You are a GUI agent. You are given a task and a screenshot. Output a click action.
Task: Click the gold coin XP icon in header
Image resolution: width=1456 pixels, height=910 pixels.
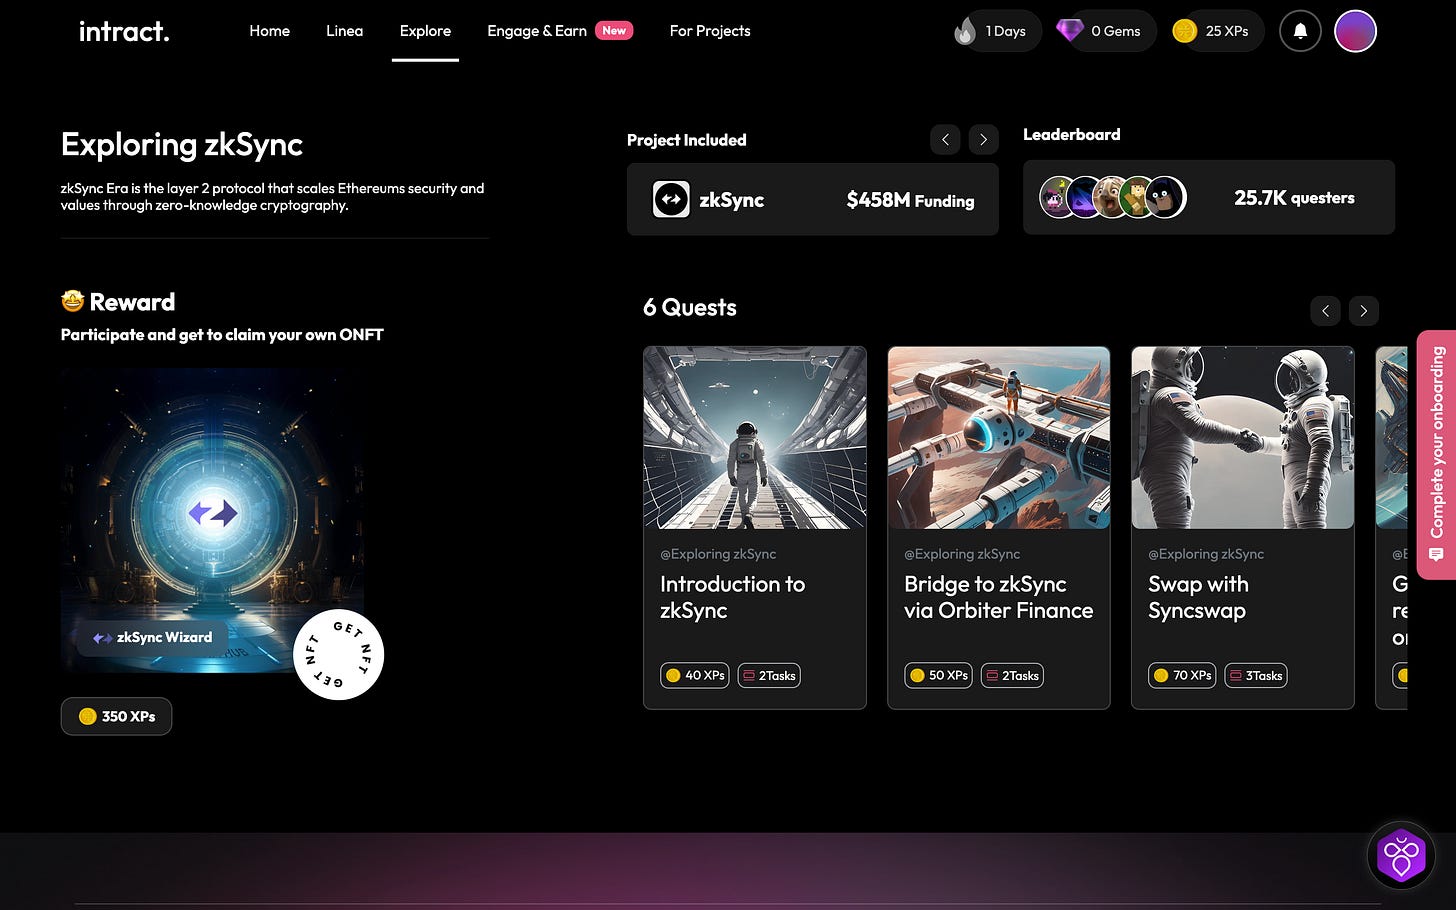point(1185,31)
